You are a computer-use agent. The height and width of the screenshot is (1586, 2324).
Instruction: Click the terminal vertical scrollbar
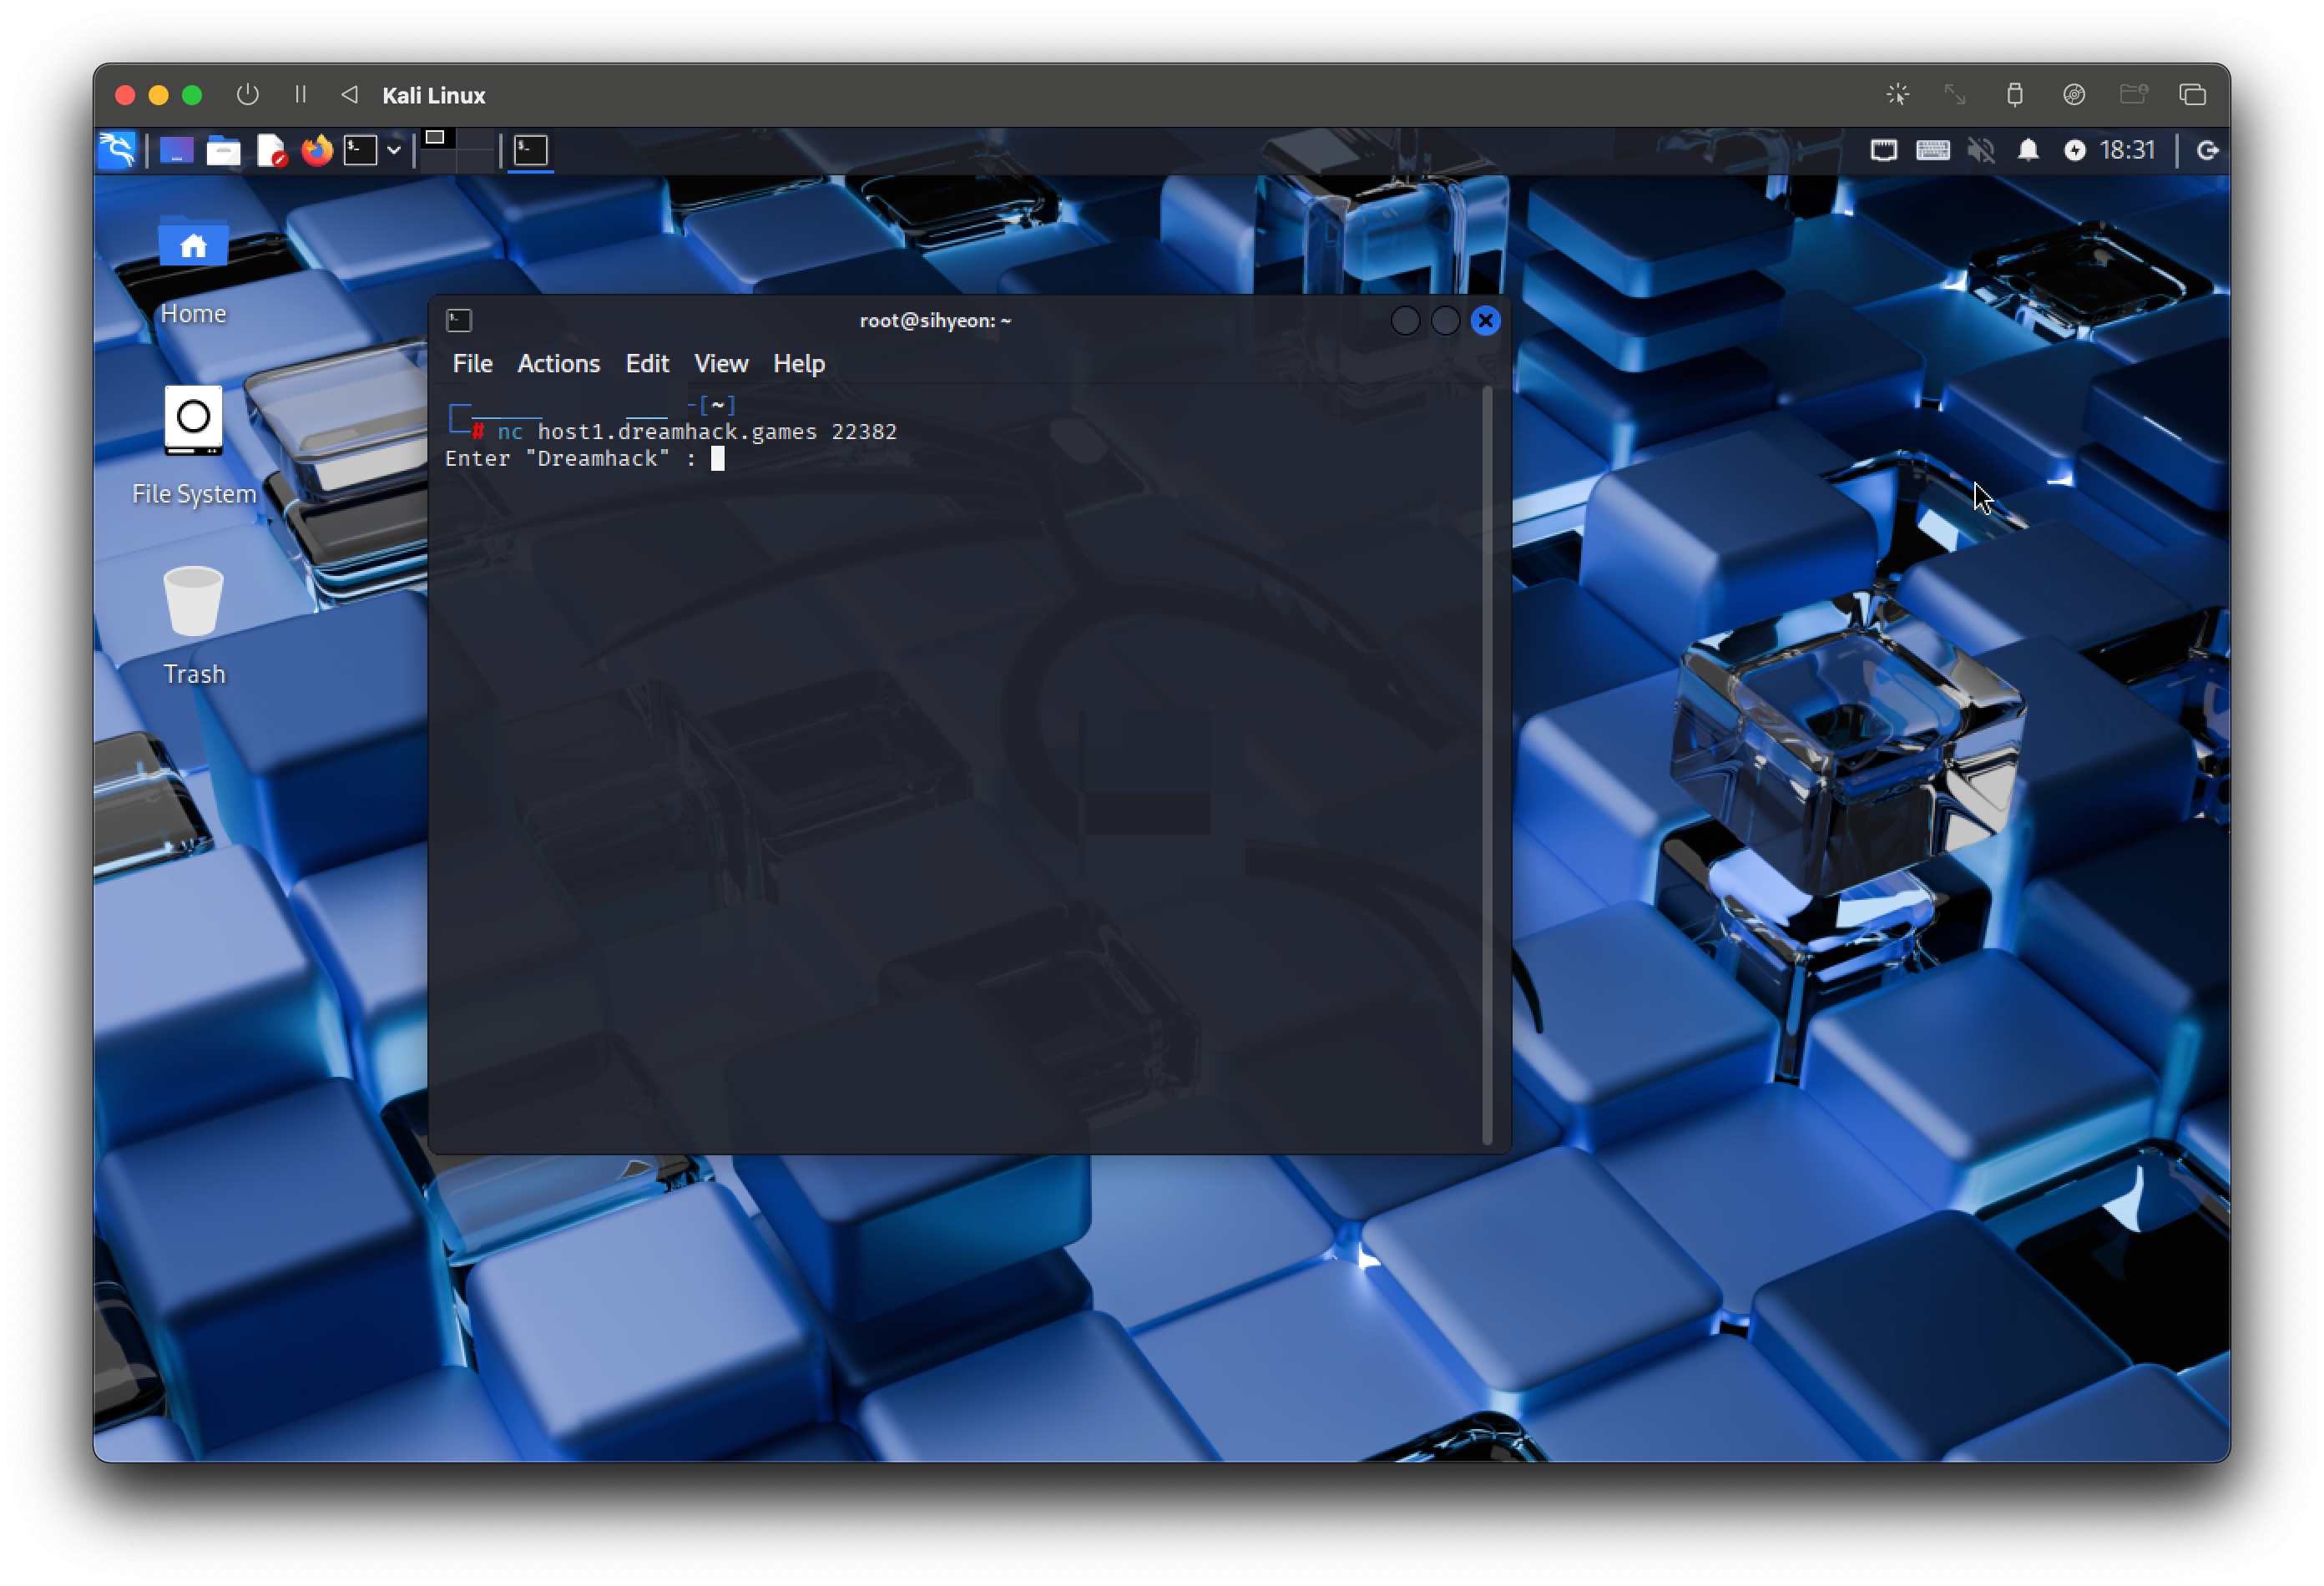pyautogui.click(x=1486, y=765)
